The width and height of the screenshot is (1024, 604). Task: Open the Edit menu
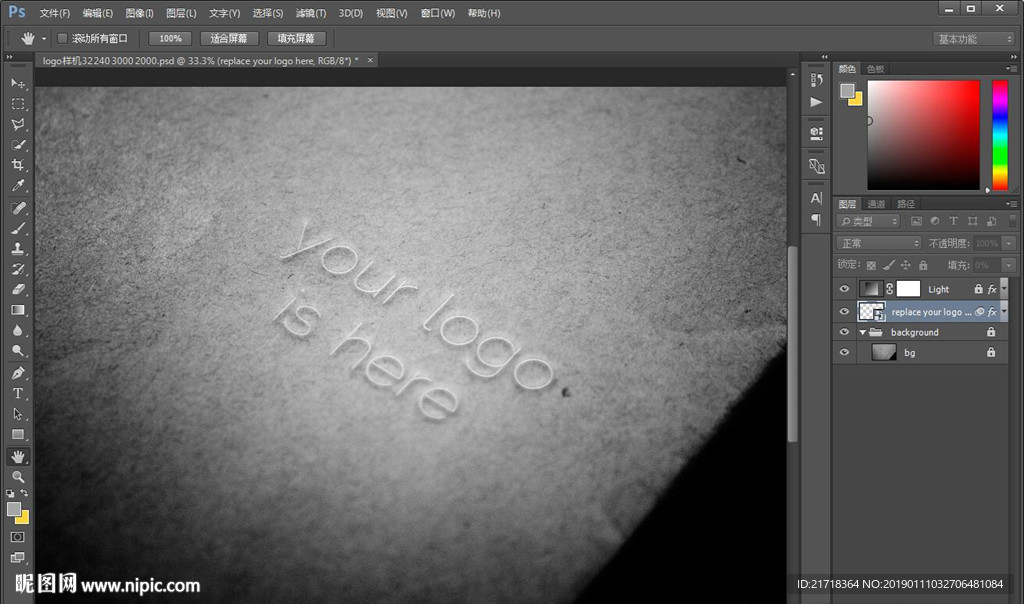(97, 13)
